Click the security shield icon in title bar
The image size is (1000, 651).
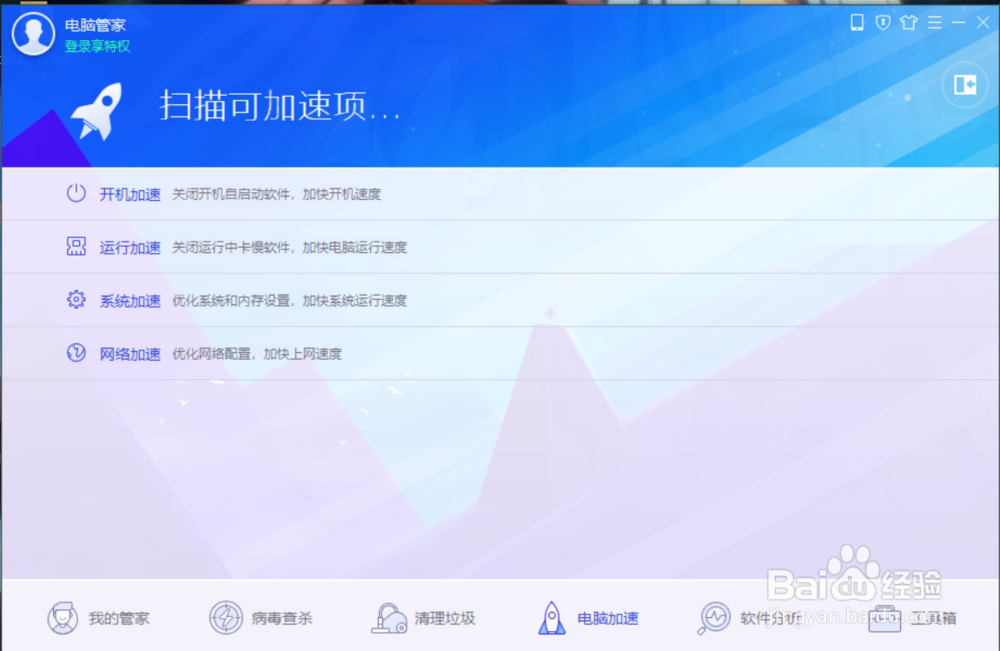pyautogui.click(x=882, y=22)
